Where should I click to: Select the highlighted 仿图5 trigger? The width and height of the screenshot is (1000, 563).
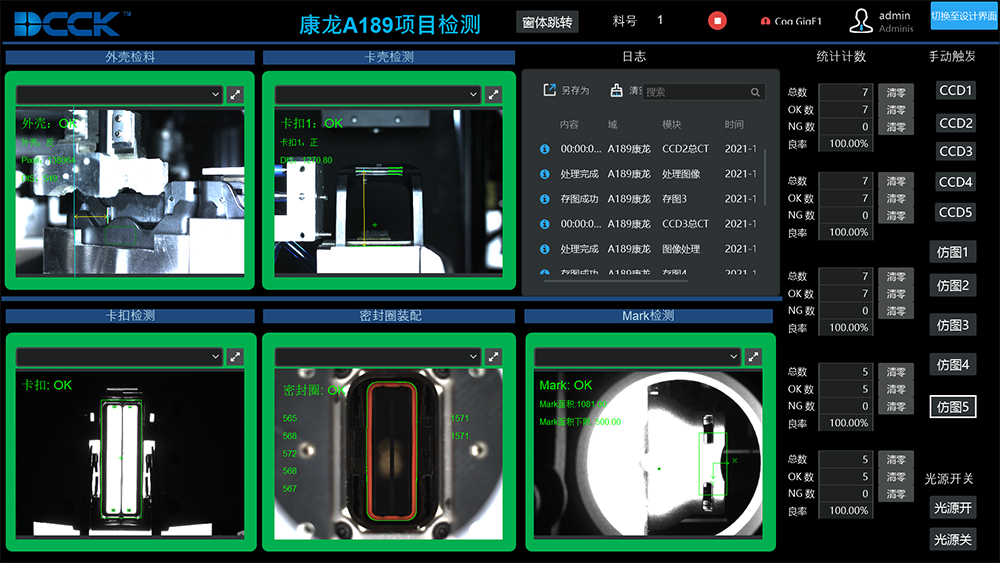pos(953,407)
